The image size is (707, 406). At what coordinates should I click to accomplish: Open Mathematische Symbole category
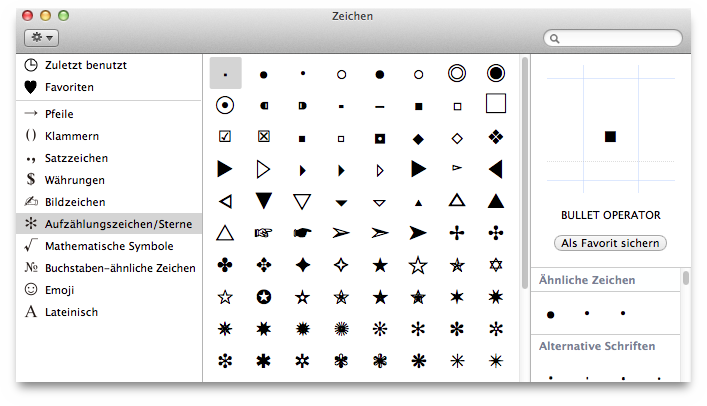pos(109,246)
